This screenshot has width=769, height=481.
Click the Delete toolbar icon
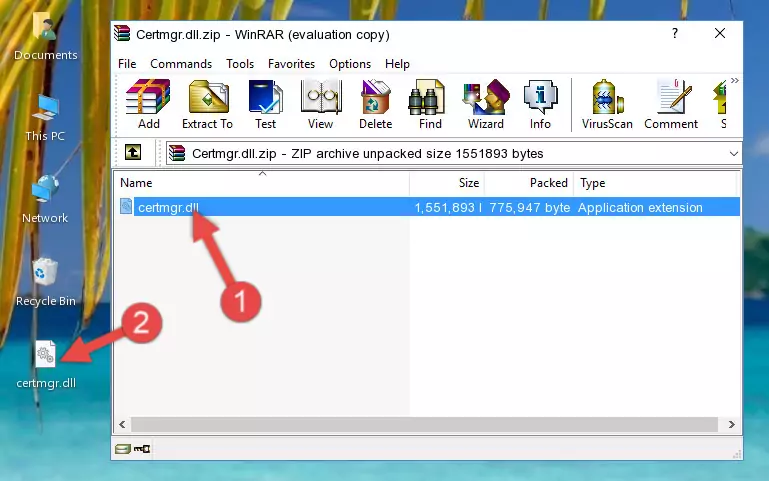(376, 104)
